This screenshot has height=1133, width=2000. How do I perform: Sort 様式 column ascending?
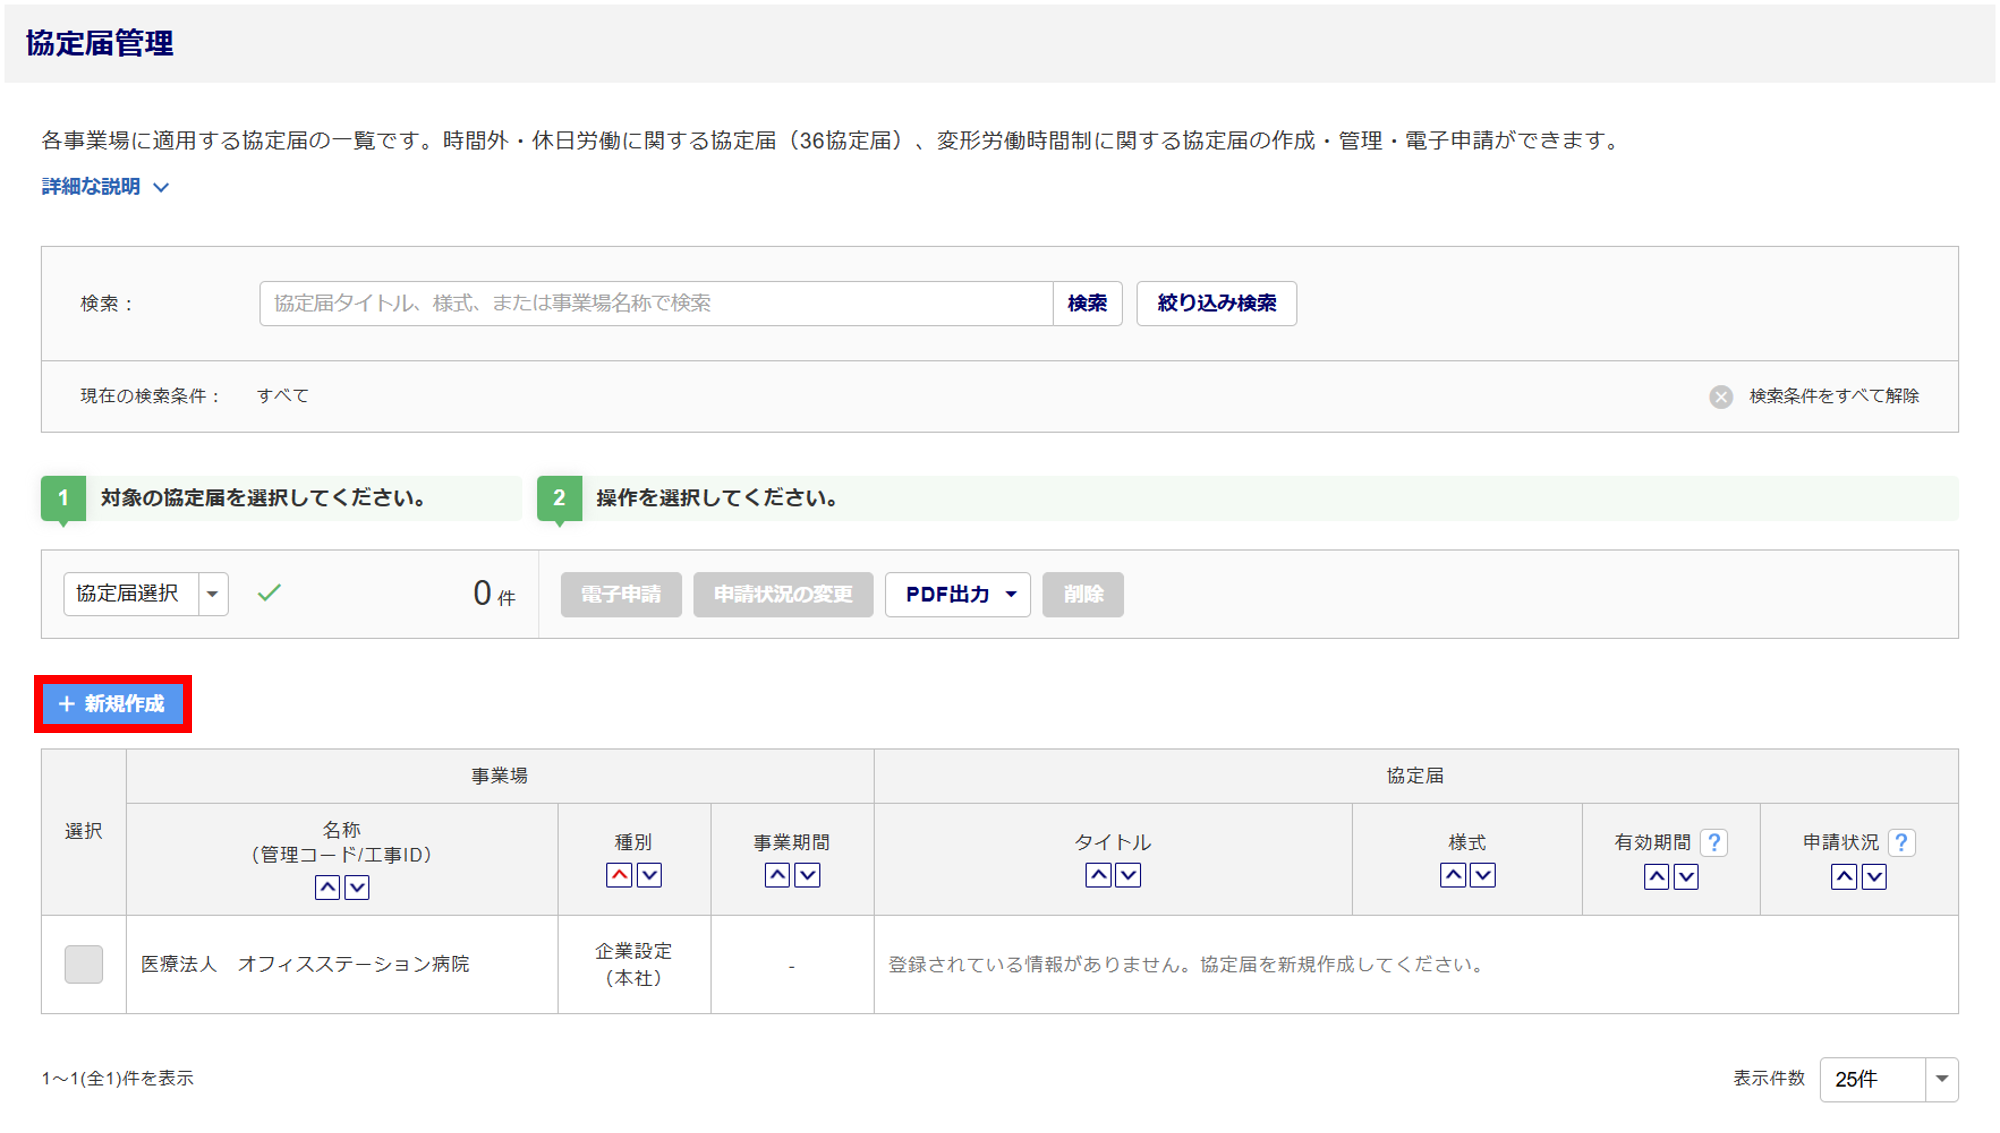(x=1453, y=875)
